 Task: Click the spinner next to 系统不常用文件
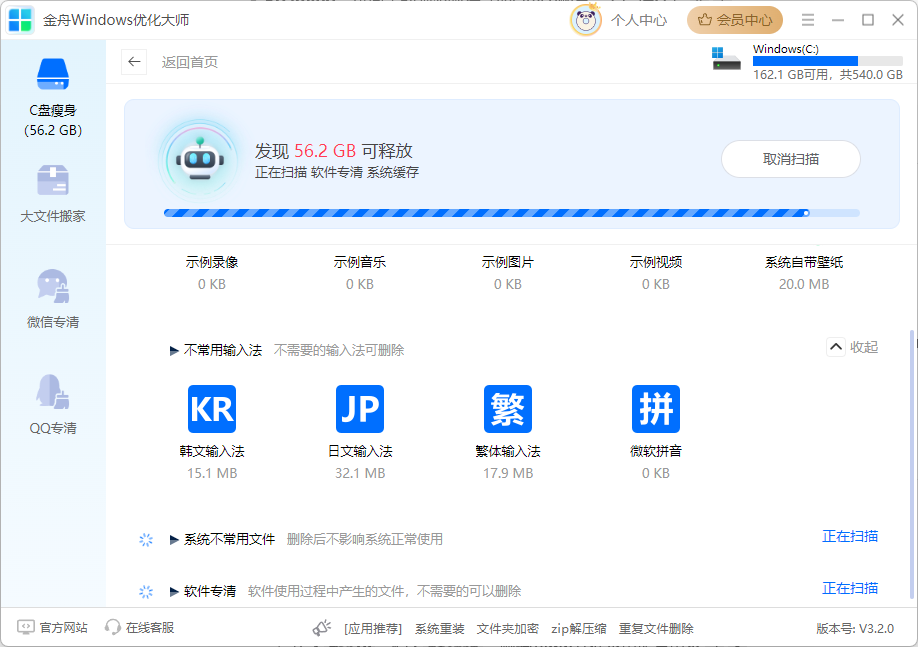(146, 540)
